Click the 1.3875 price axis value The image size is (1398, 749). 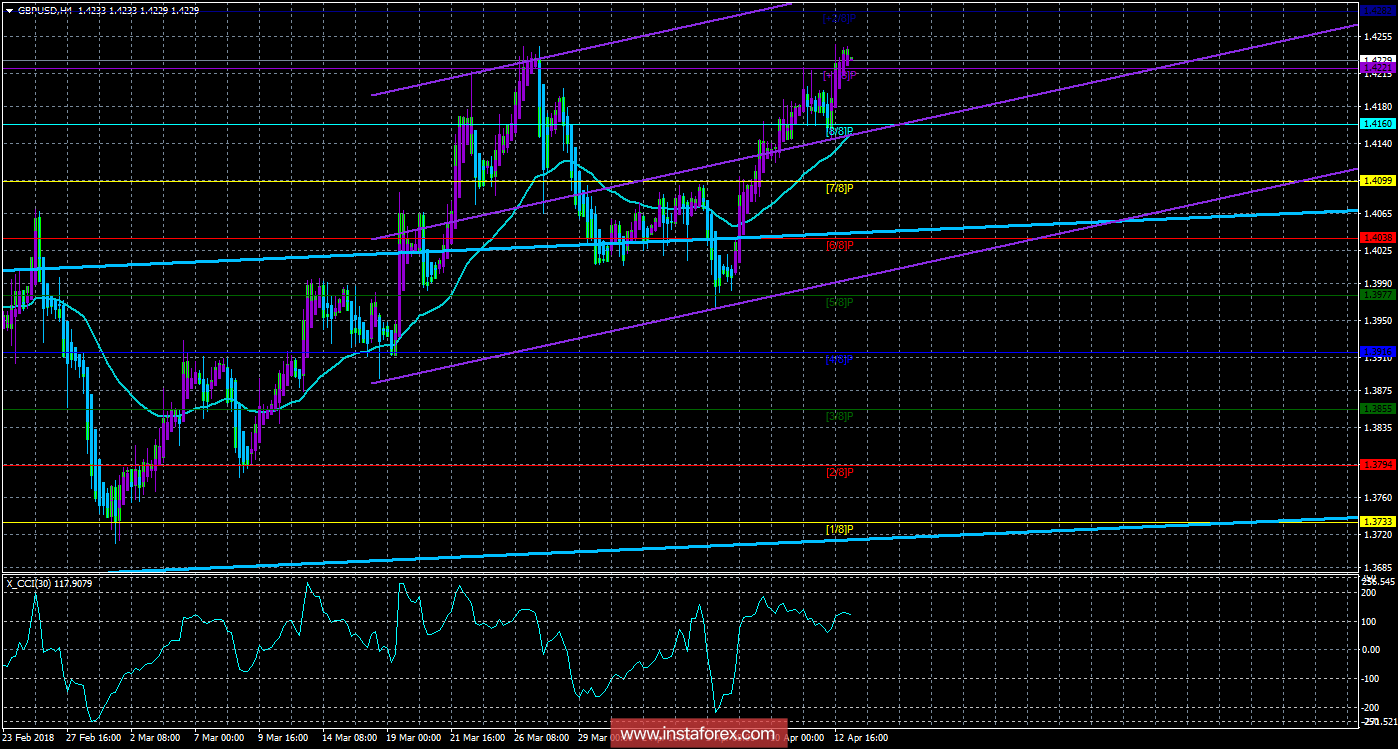(1377, 390)
